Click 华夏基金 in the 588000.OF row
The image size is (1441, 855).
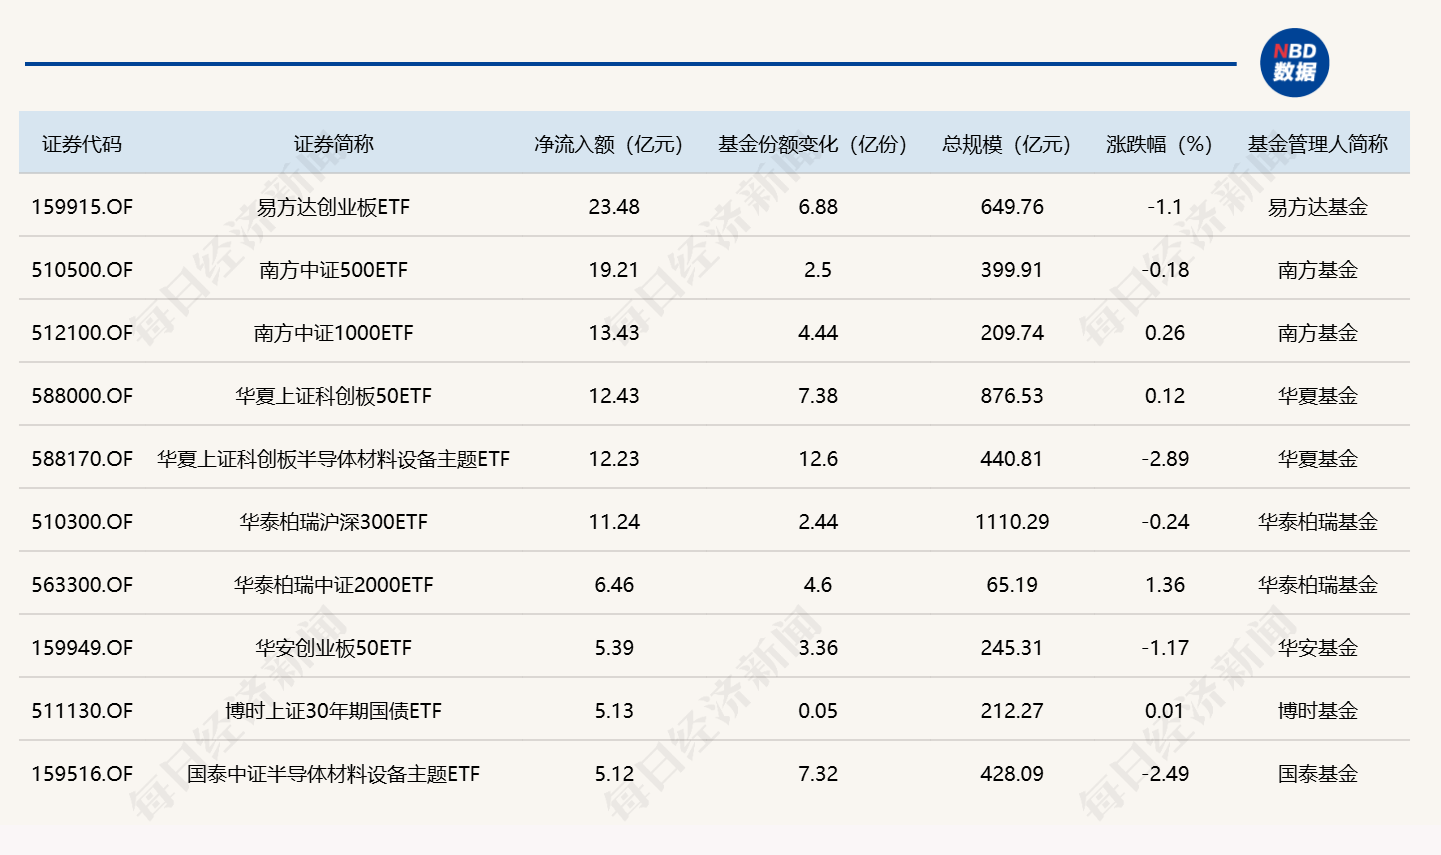[1318, 396]
